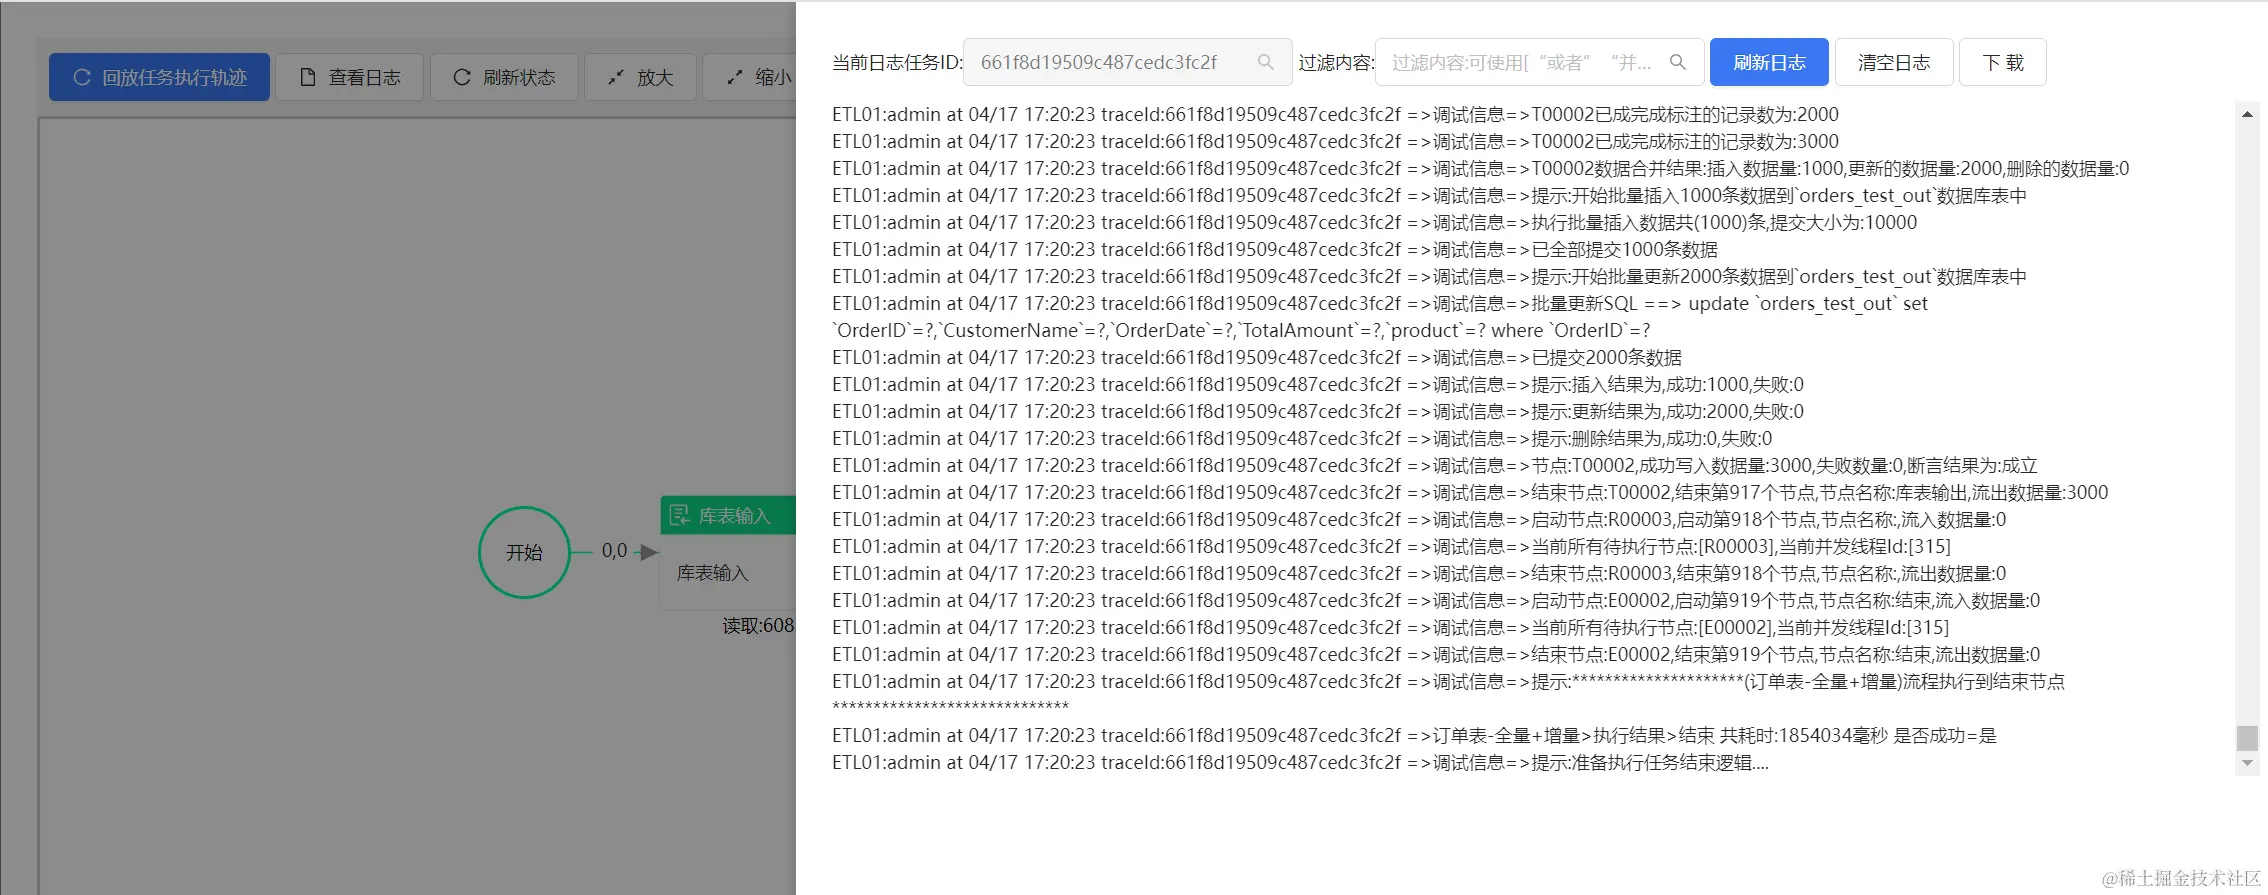Select the 开始 start node circle
Image resolution: width=2268 pixels, height=895 pixels.
[x=524, y=552]
